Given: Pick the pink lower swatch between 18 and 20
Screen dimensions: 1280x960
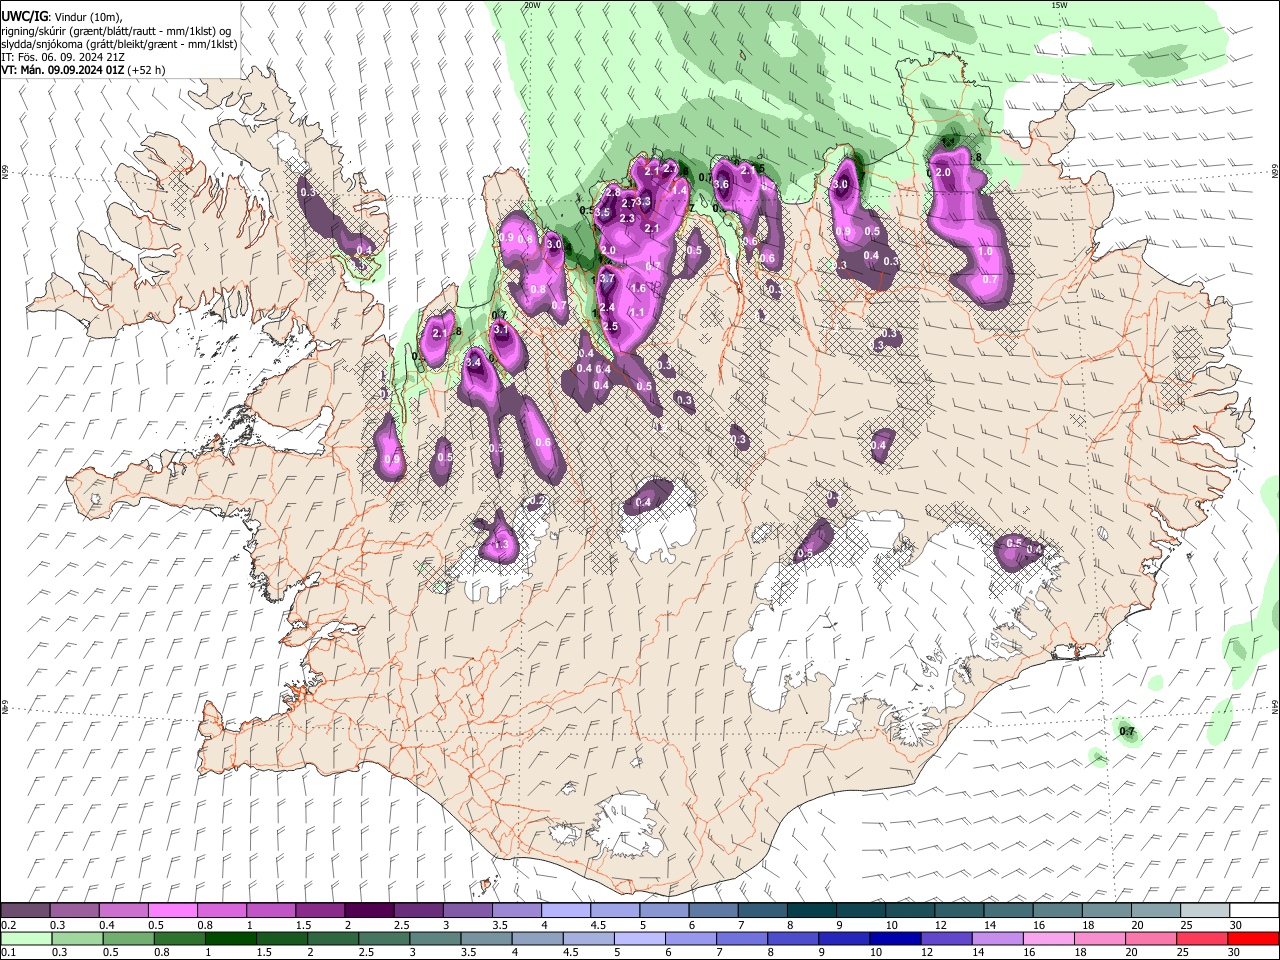Looking at the screenshot, I should point(1098,938).
